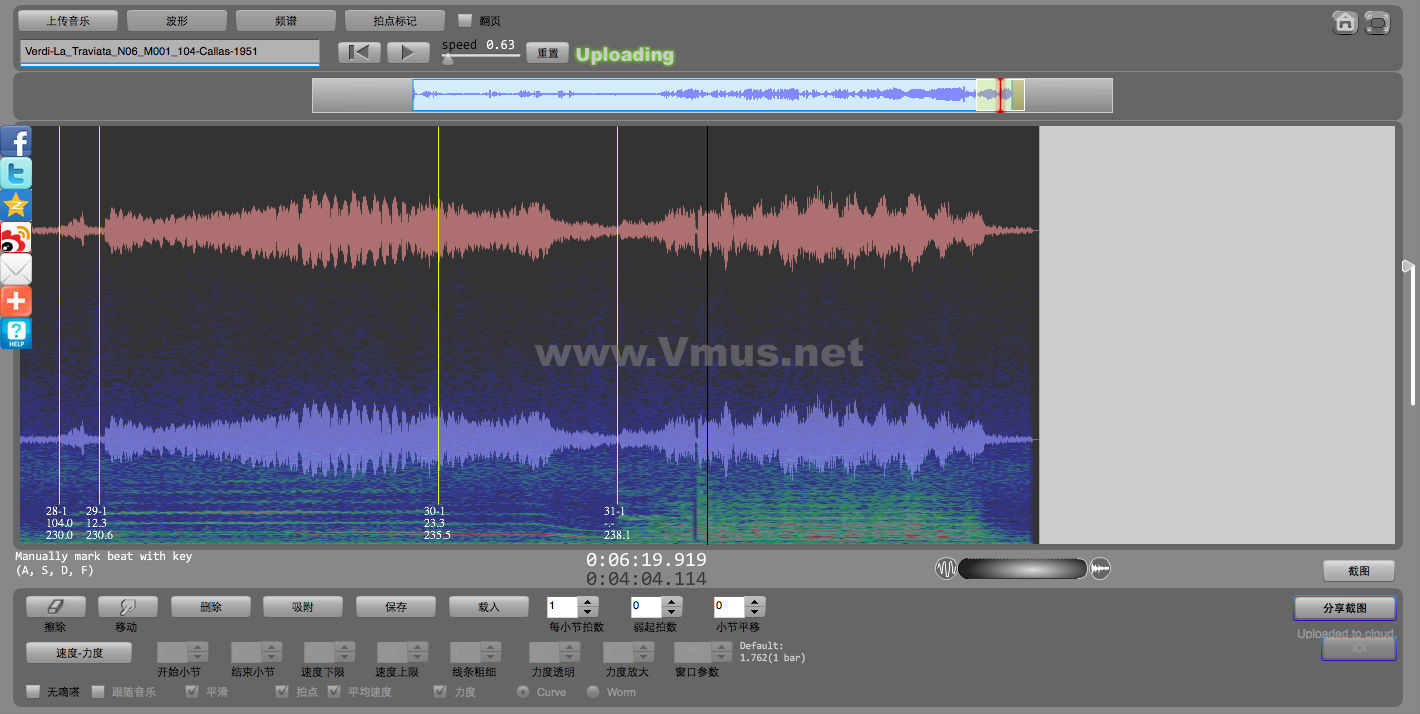Enable the 无嘀嗒 checkbox
Viewport: 1420px width, 714px height.
click(x=33, y=691)
